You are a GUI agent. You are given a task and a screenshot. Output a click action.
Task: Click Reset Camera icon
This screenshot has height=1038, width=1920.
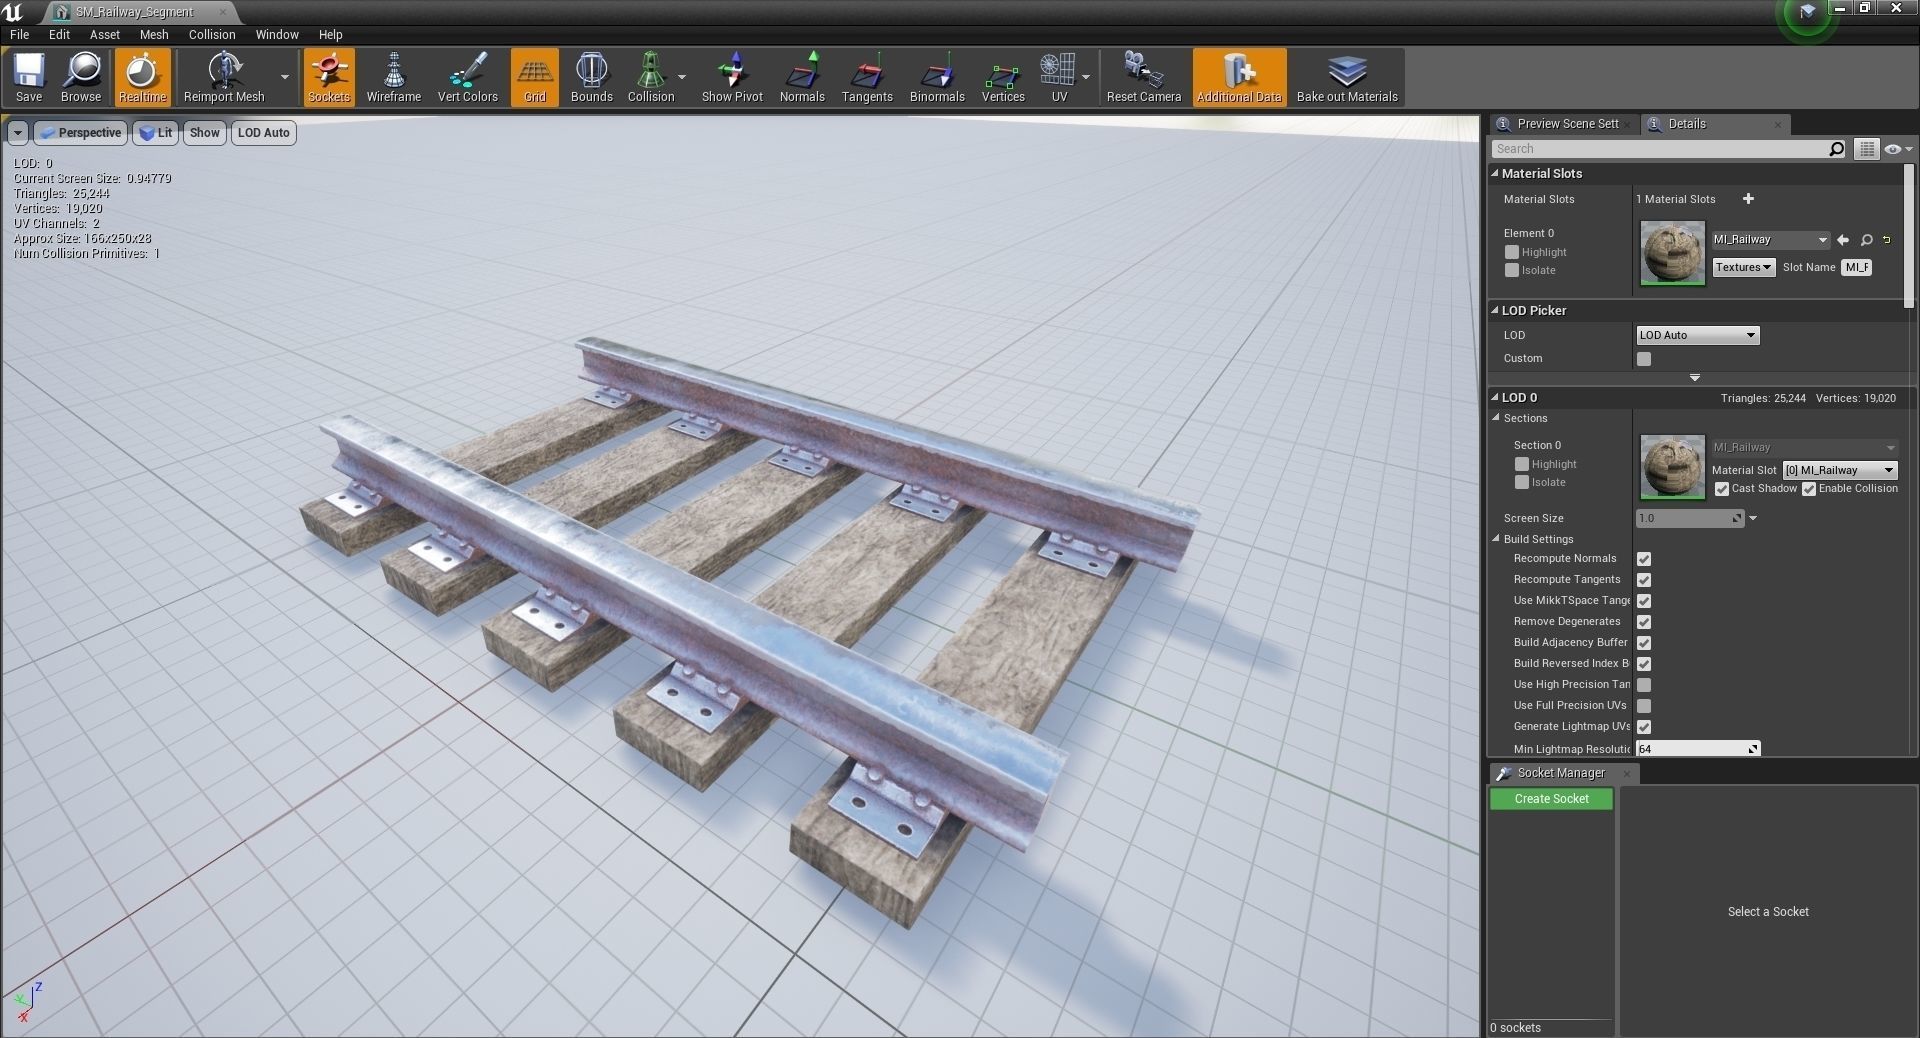pos(1143,77)
